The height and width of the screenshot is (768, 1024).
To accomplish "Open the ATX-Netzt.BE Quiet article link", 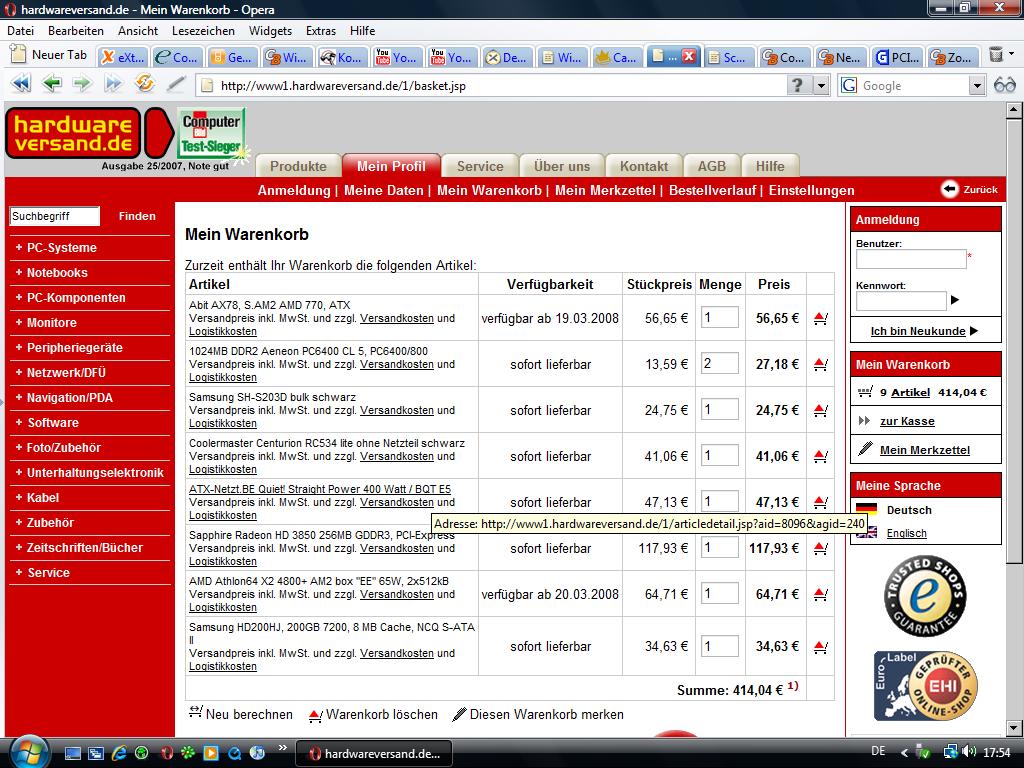I will [x=320, y=489].
